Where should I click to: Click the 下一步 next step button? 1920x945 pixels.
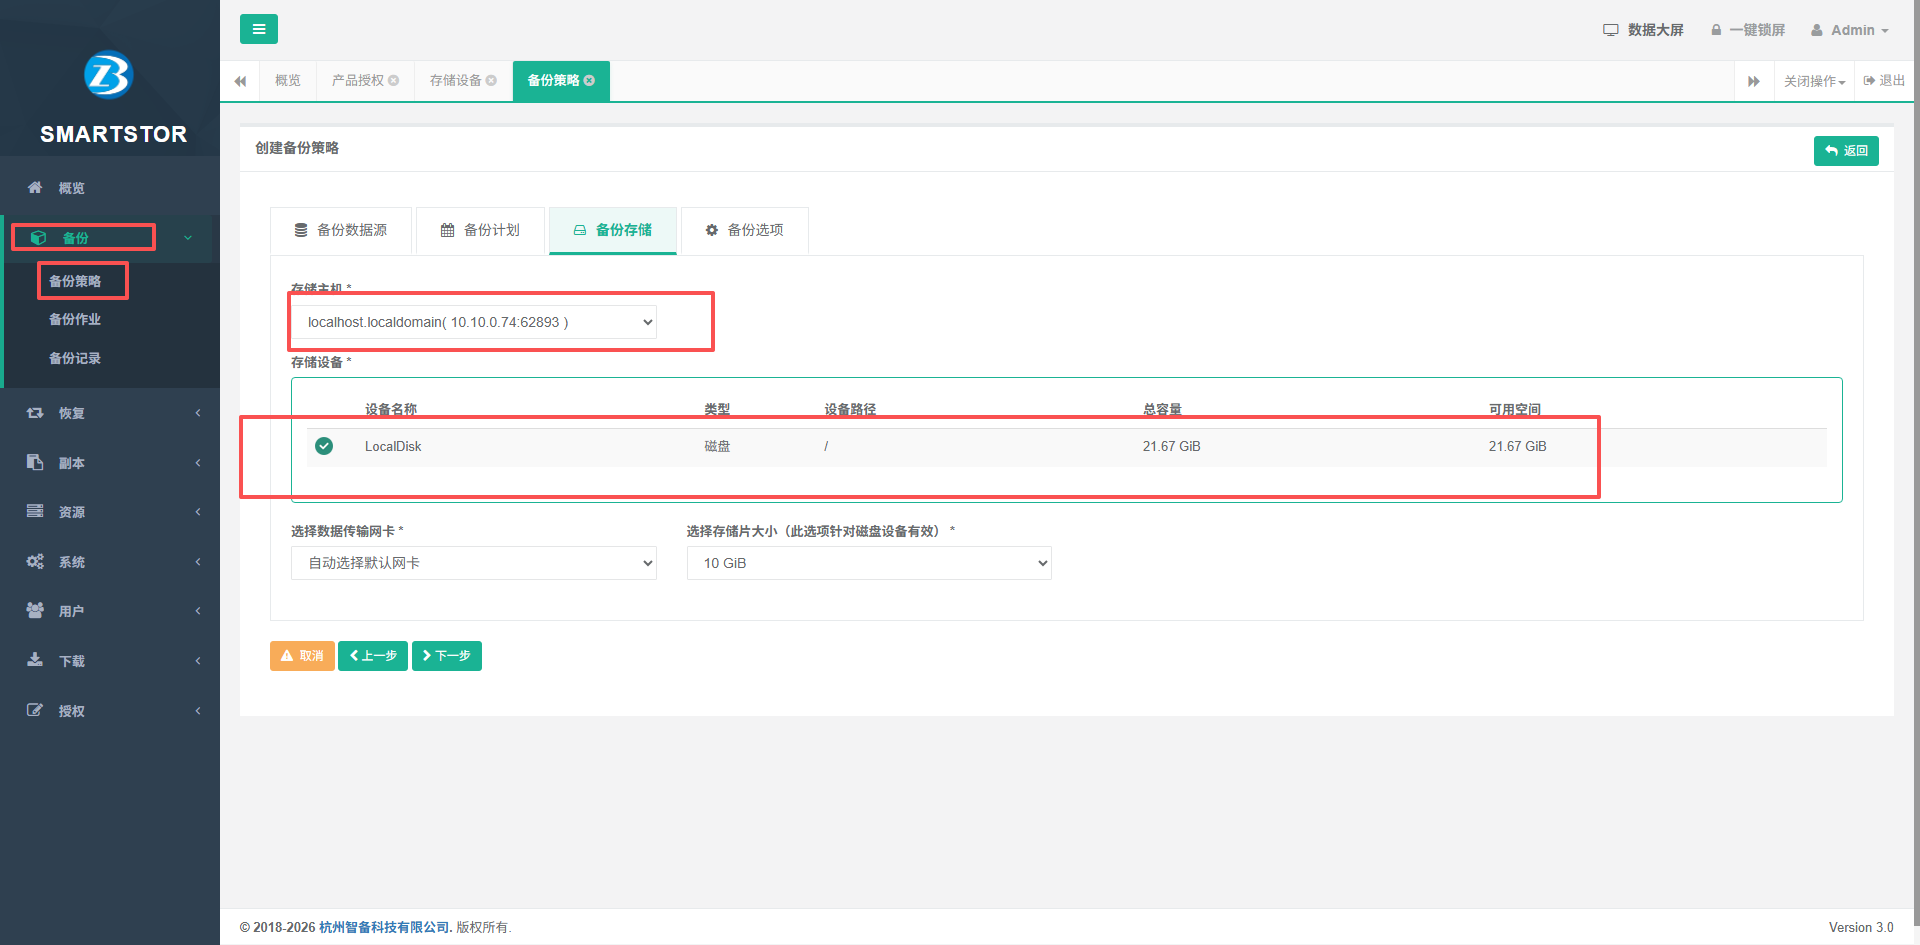point(447,656)
